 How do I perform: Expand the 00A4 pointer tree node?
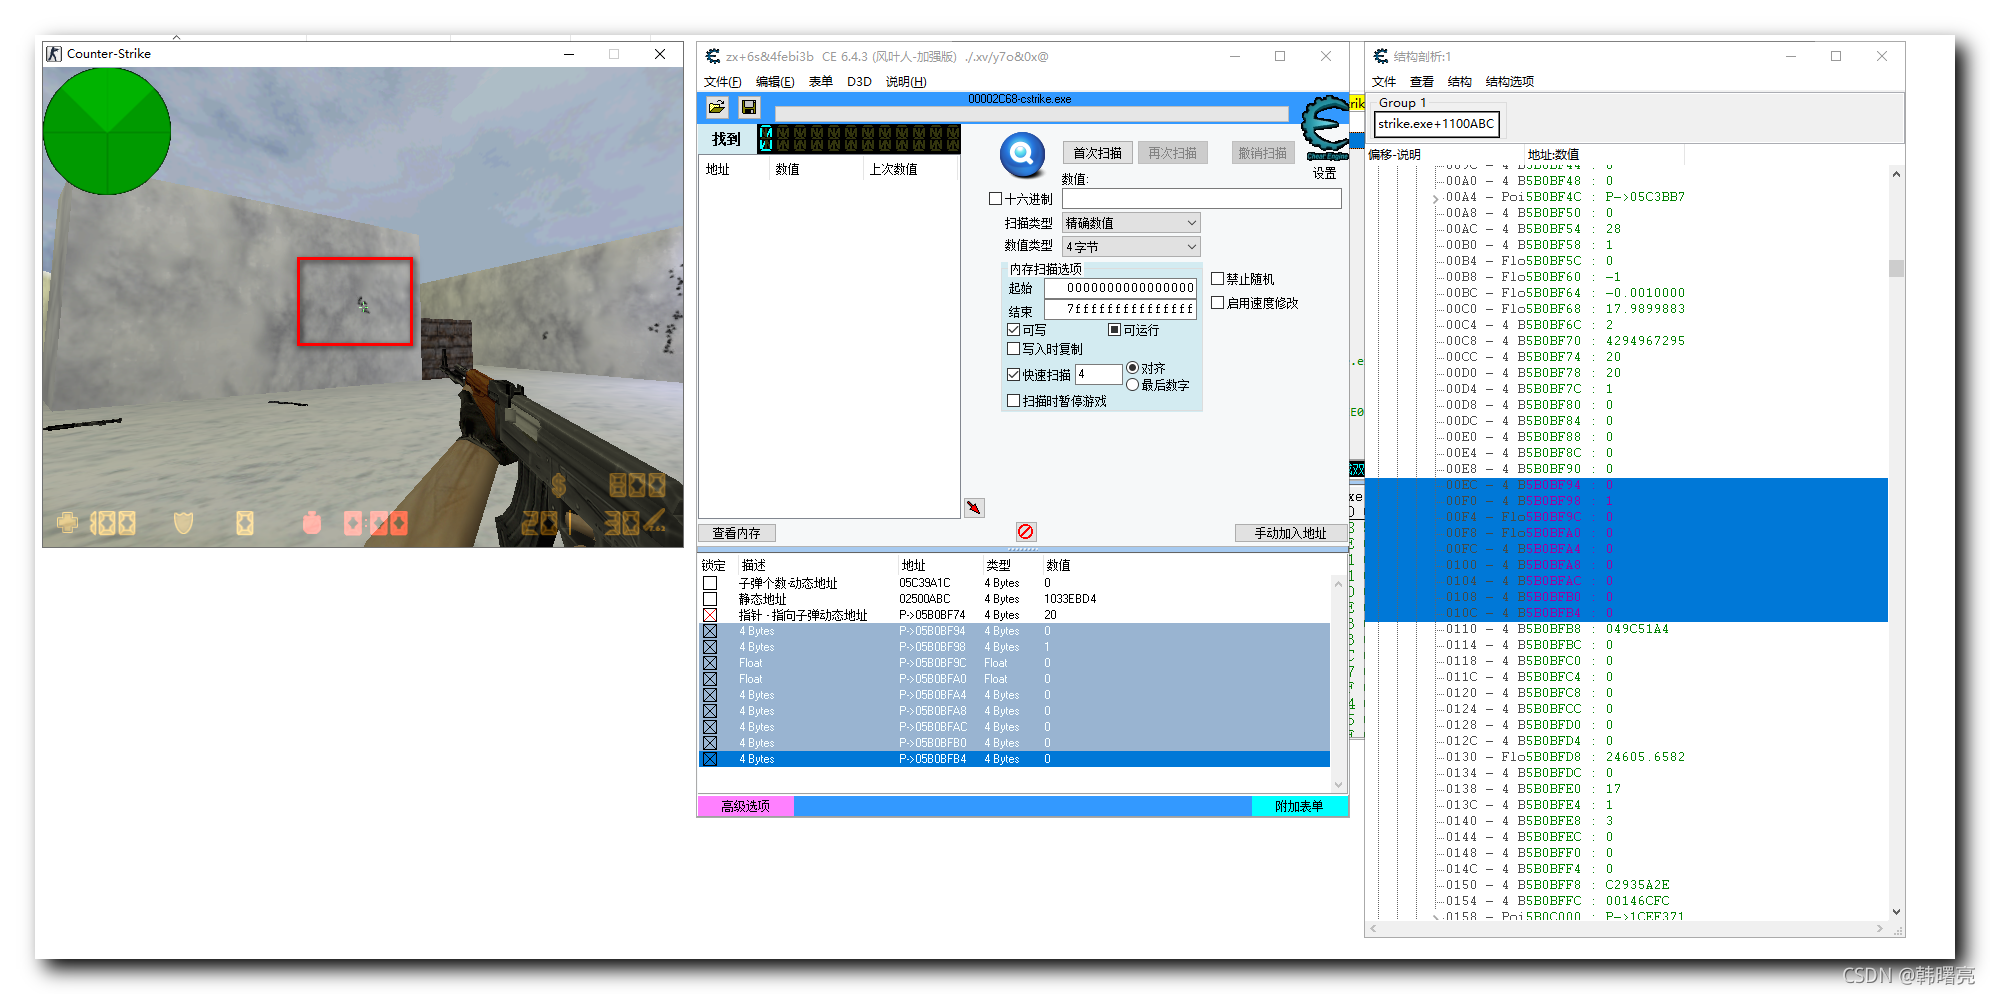[1436, 198]
